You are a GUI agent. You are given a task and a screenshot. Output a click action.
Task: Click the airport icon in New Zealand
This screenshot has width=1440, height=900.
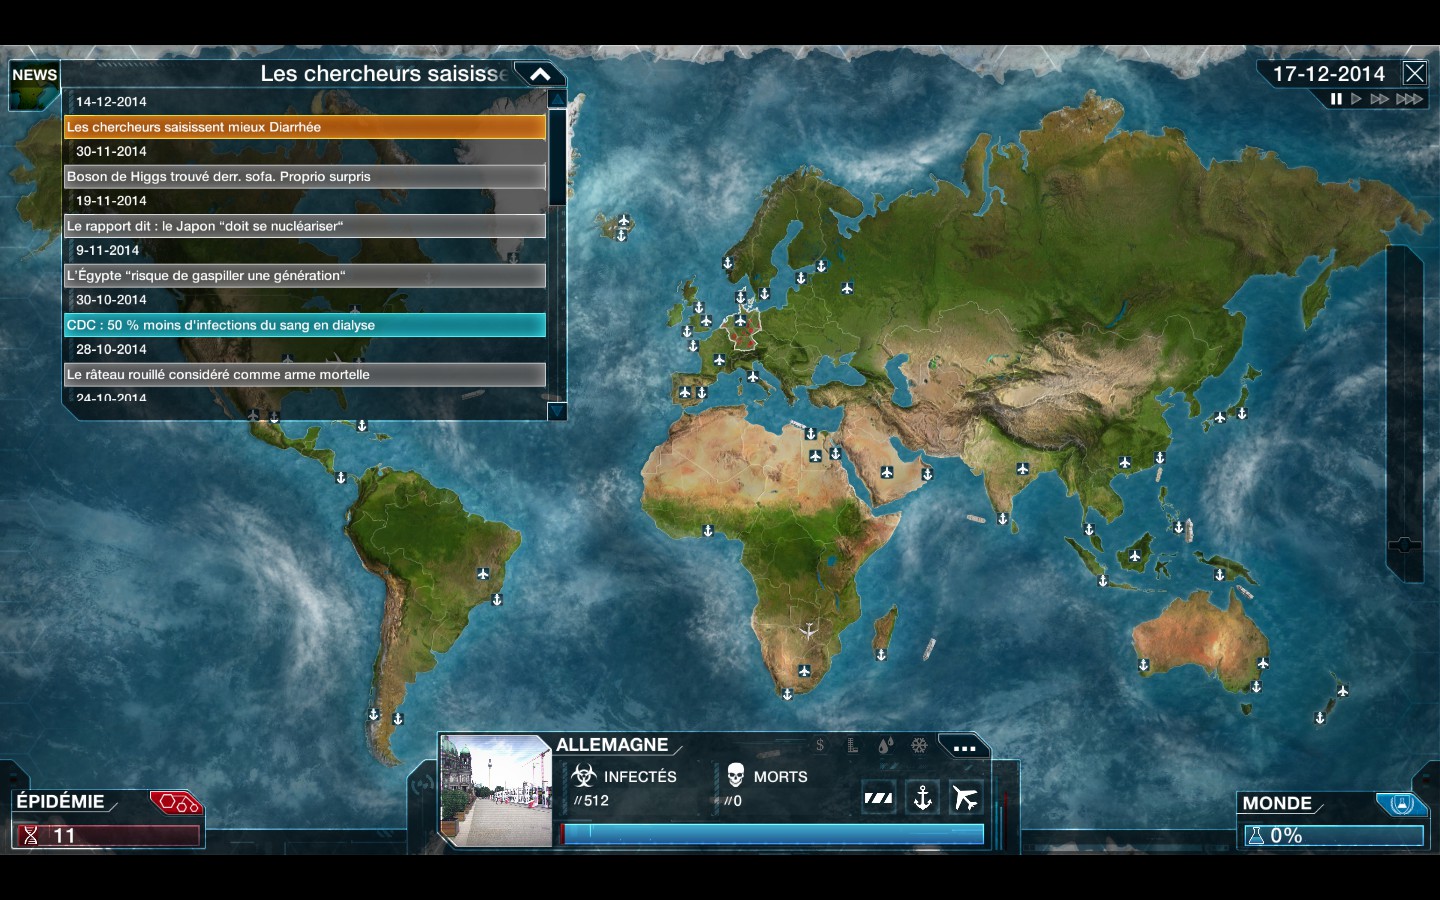pyautogui.click(x=1343, y=691)
